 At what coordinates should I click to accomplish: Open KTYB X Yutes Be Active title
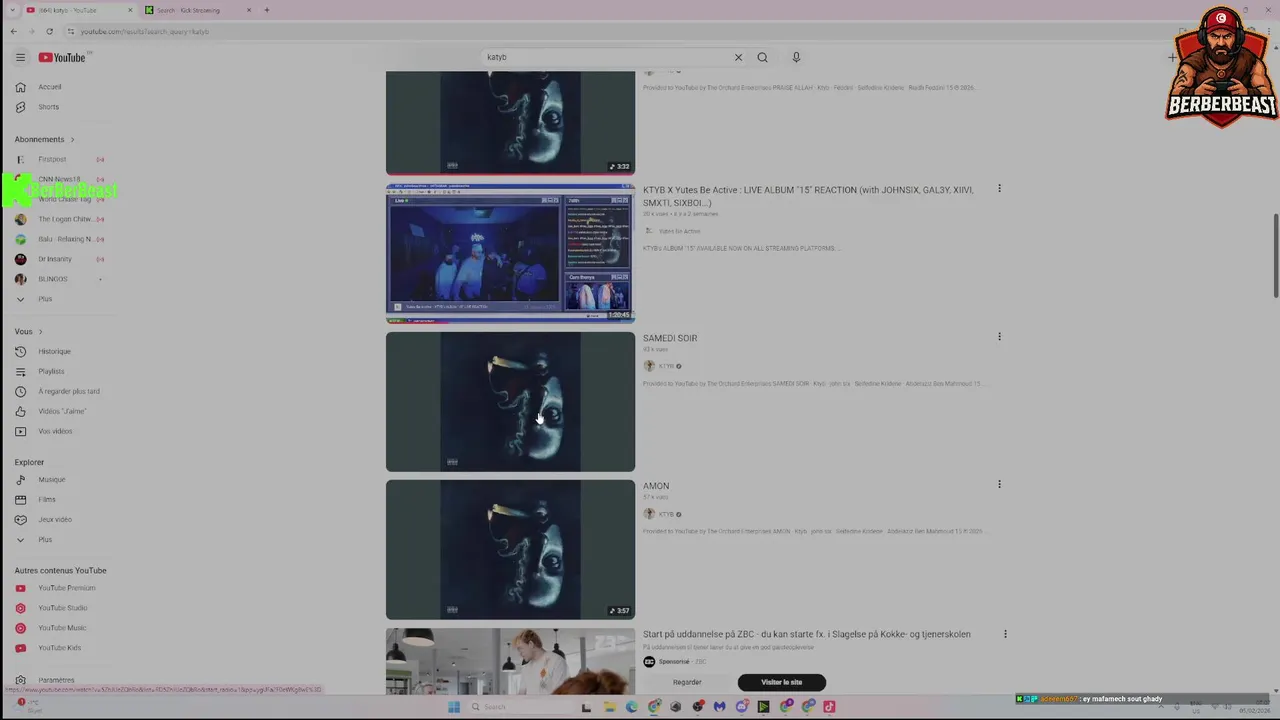click(x=808, y=196)
